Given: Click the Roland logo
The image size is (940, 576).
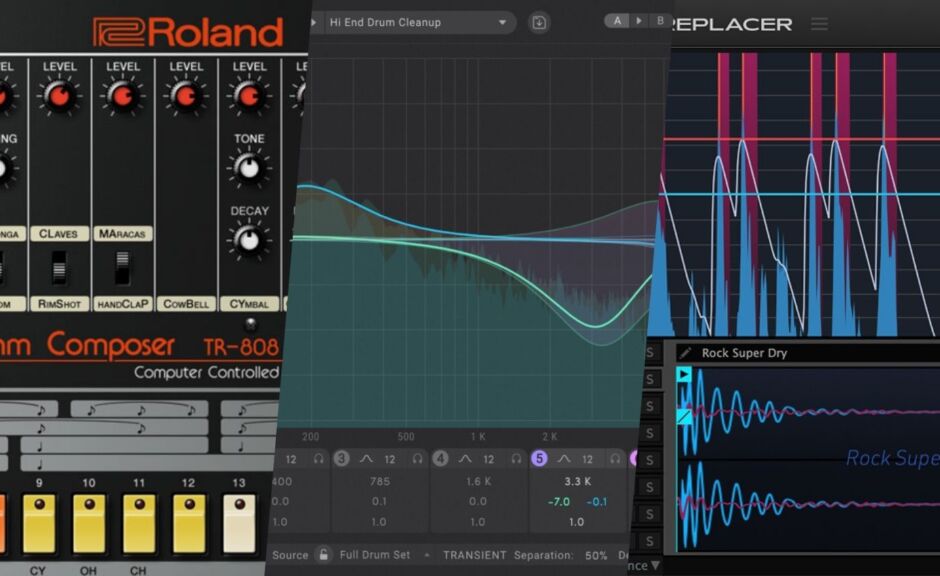Looking at the screenshot, I should (188, 32).
